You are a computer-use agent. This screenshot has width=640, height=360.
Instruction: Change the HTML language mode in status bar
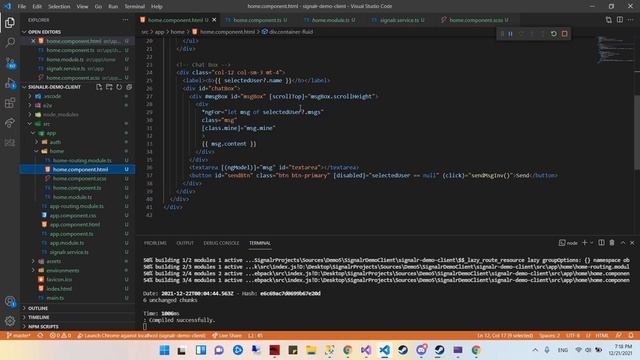click(x=602, y=336)
